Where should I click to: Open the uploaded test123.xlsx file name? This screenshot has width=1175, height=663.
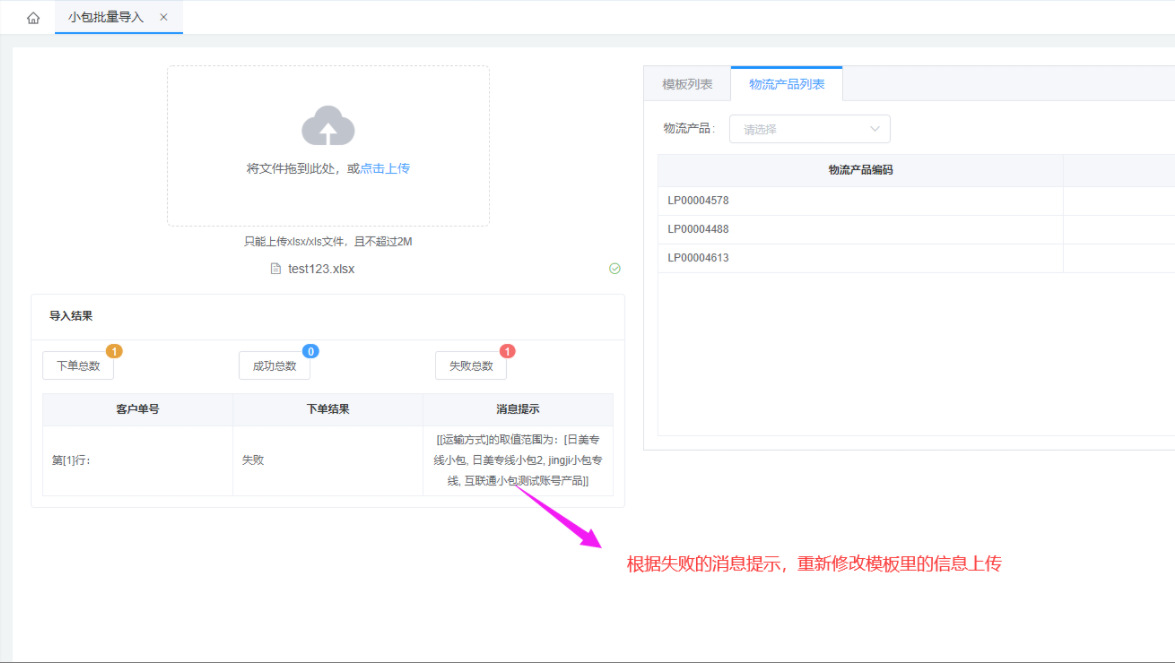[x=321, y=269]
